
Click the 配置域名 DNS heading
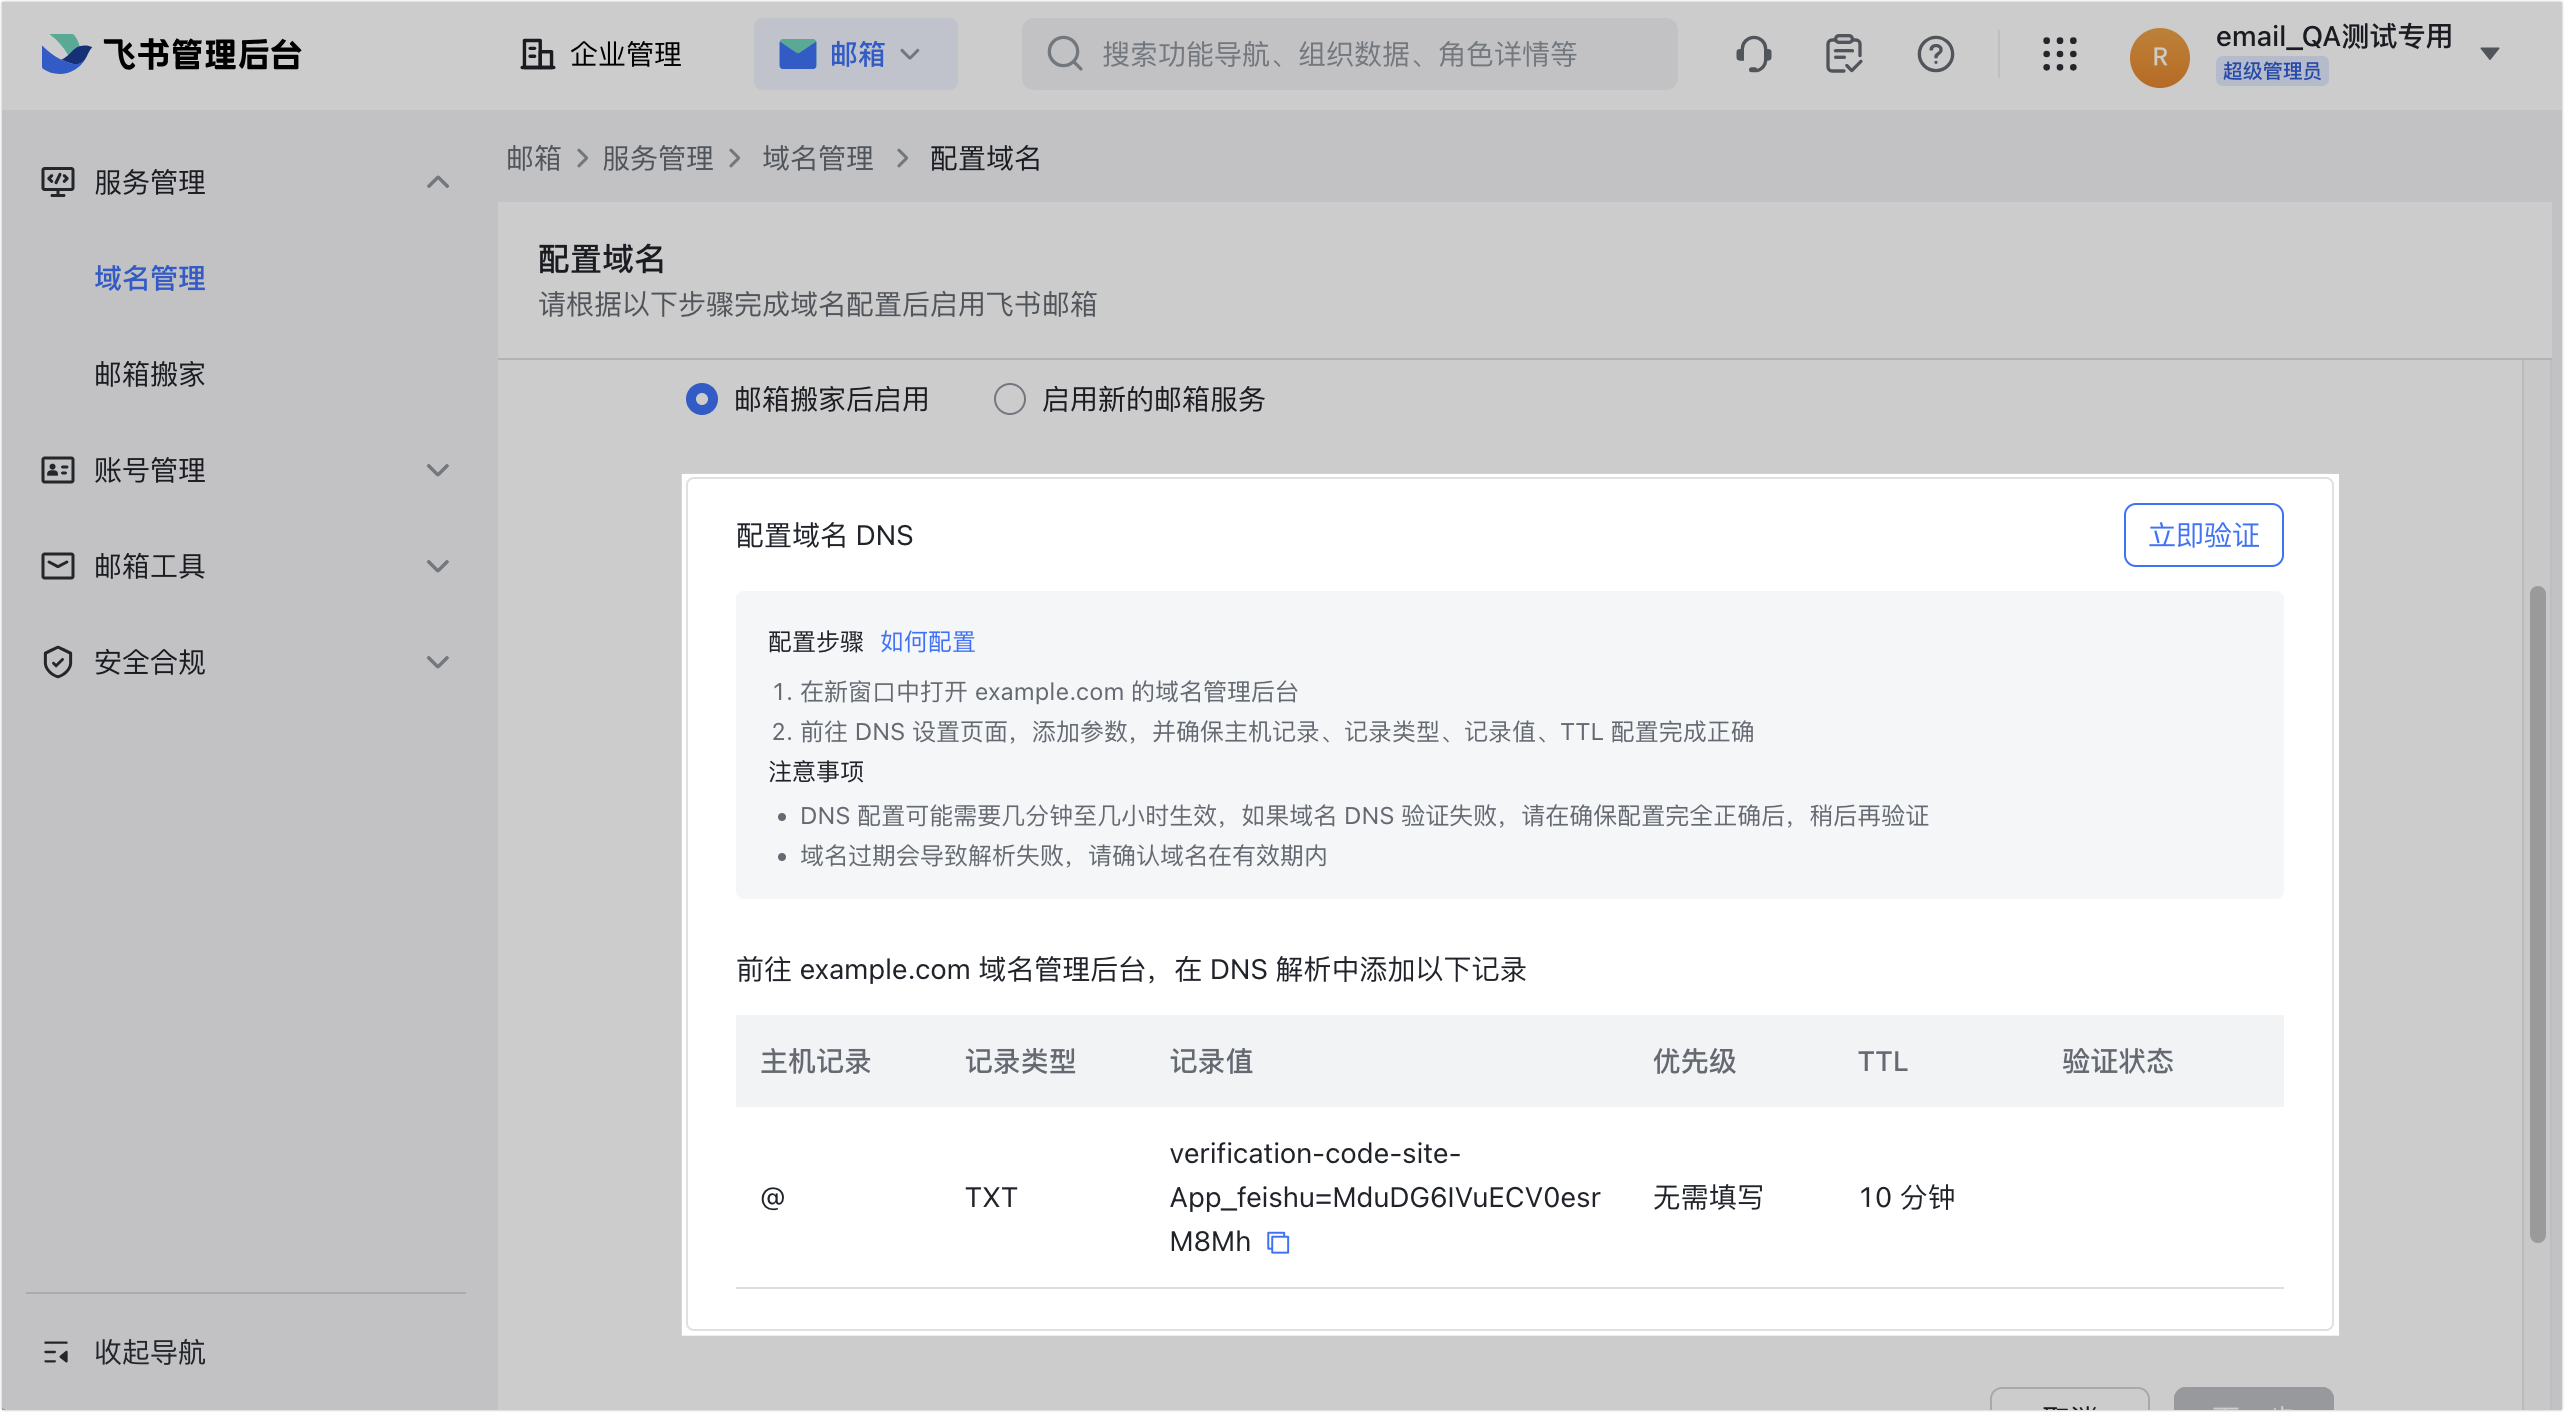click(x=824, y=535)
